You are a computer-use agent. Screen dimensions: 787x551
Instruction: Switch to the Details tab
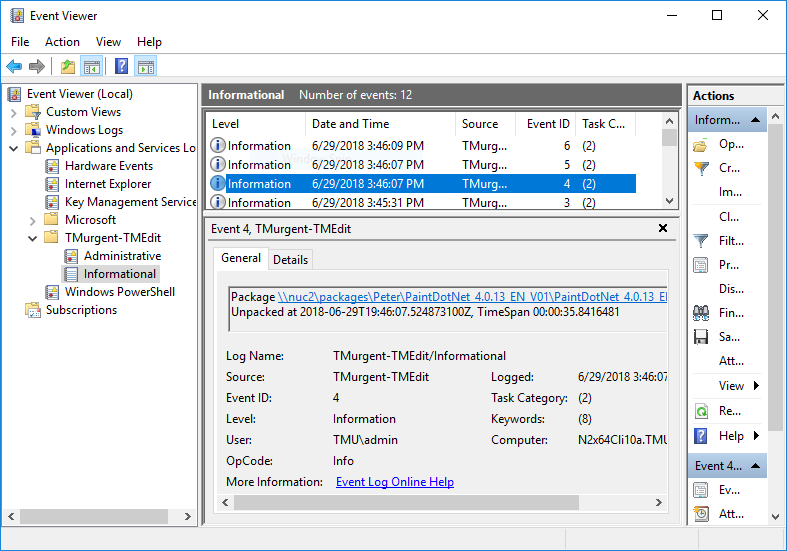coord(290,260)
